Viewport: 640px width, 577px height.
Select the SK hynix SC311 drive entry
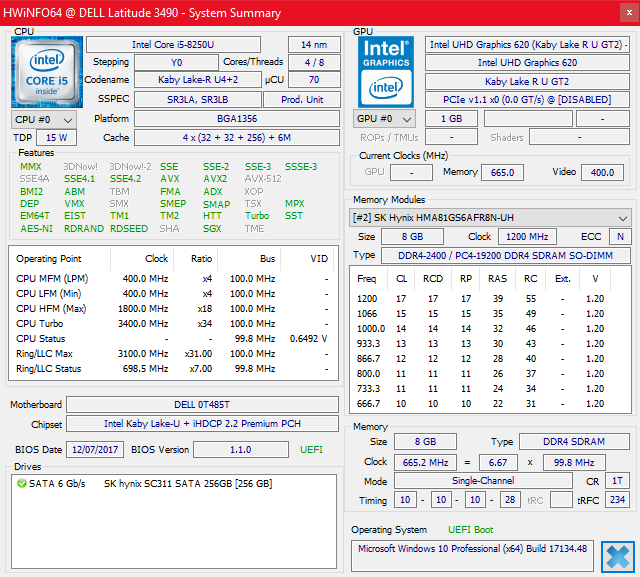[188, 483]
